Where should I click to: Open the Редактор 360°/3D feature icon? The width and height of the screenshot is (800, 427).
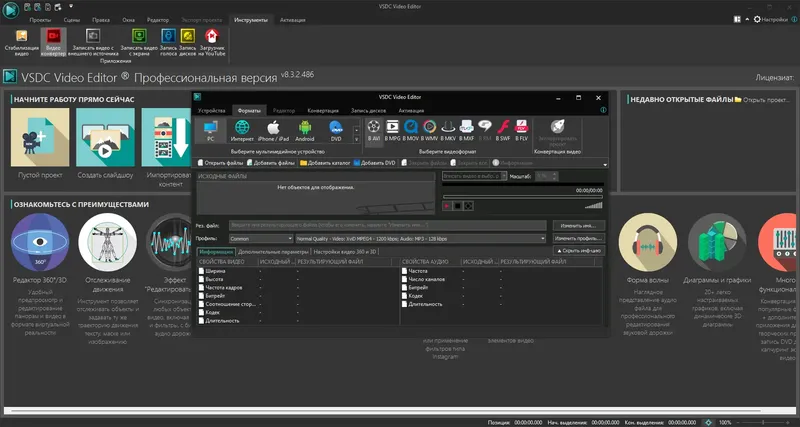coord(40,242)
